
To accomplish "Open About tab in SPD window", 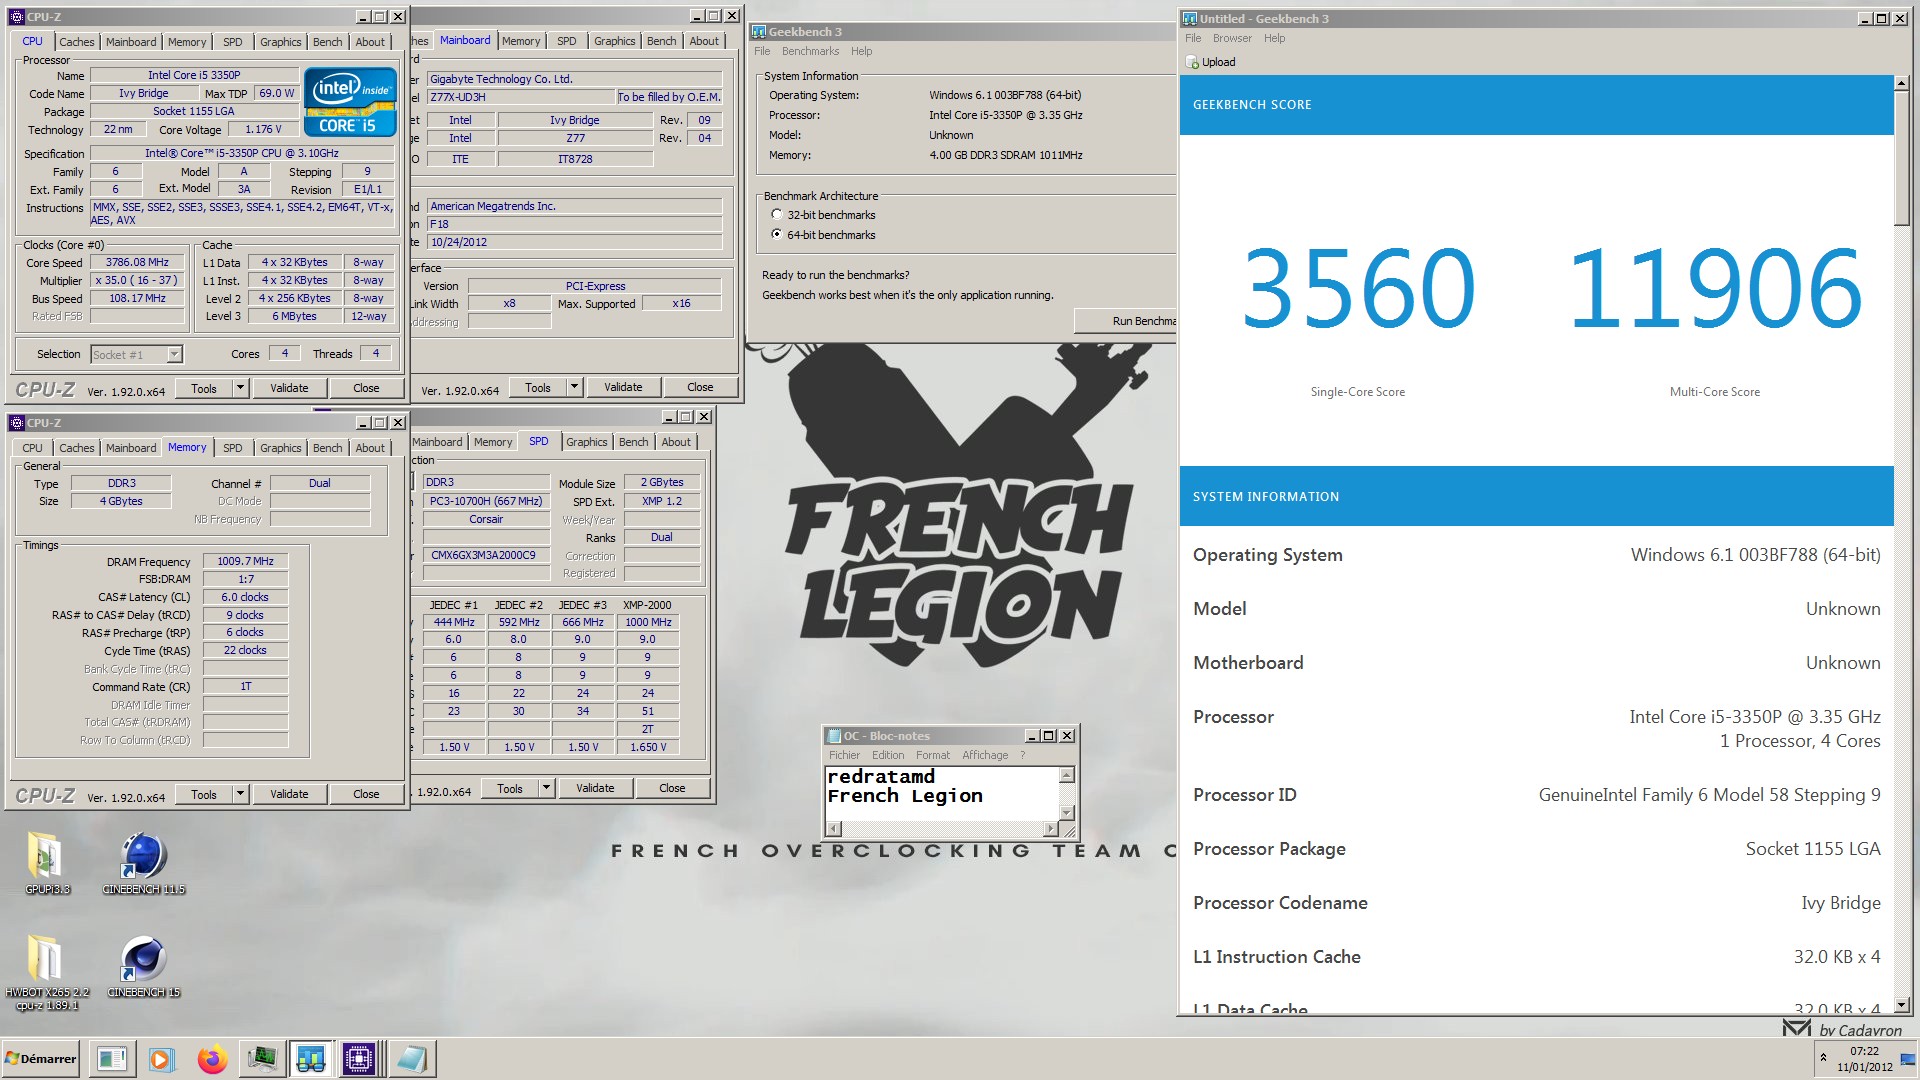I will click(676, 442).
